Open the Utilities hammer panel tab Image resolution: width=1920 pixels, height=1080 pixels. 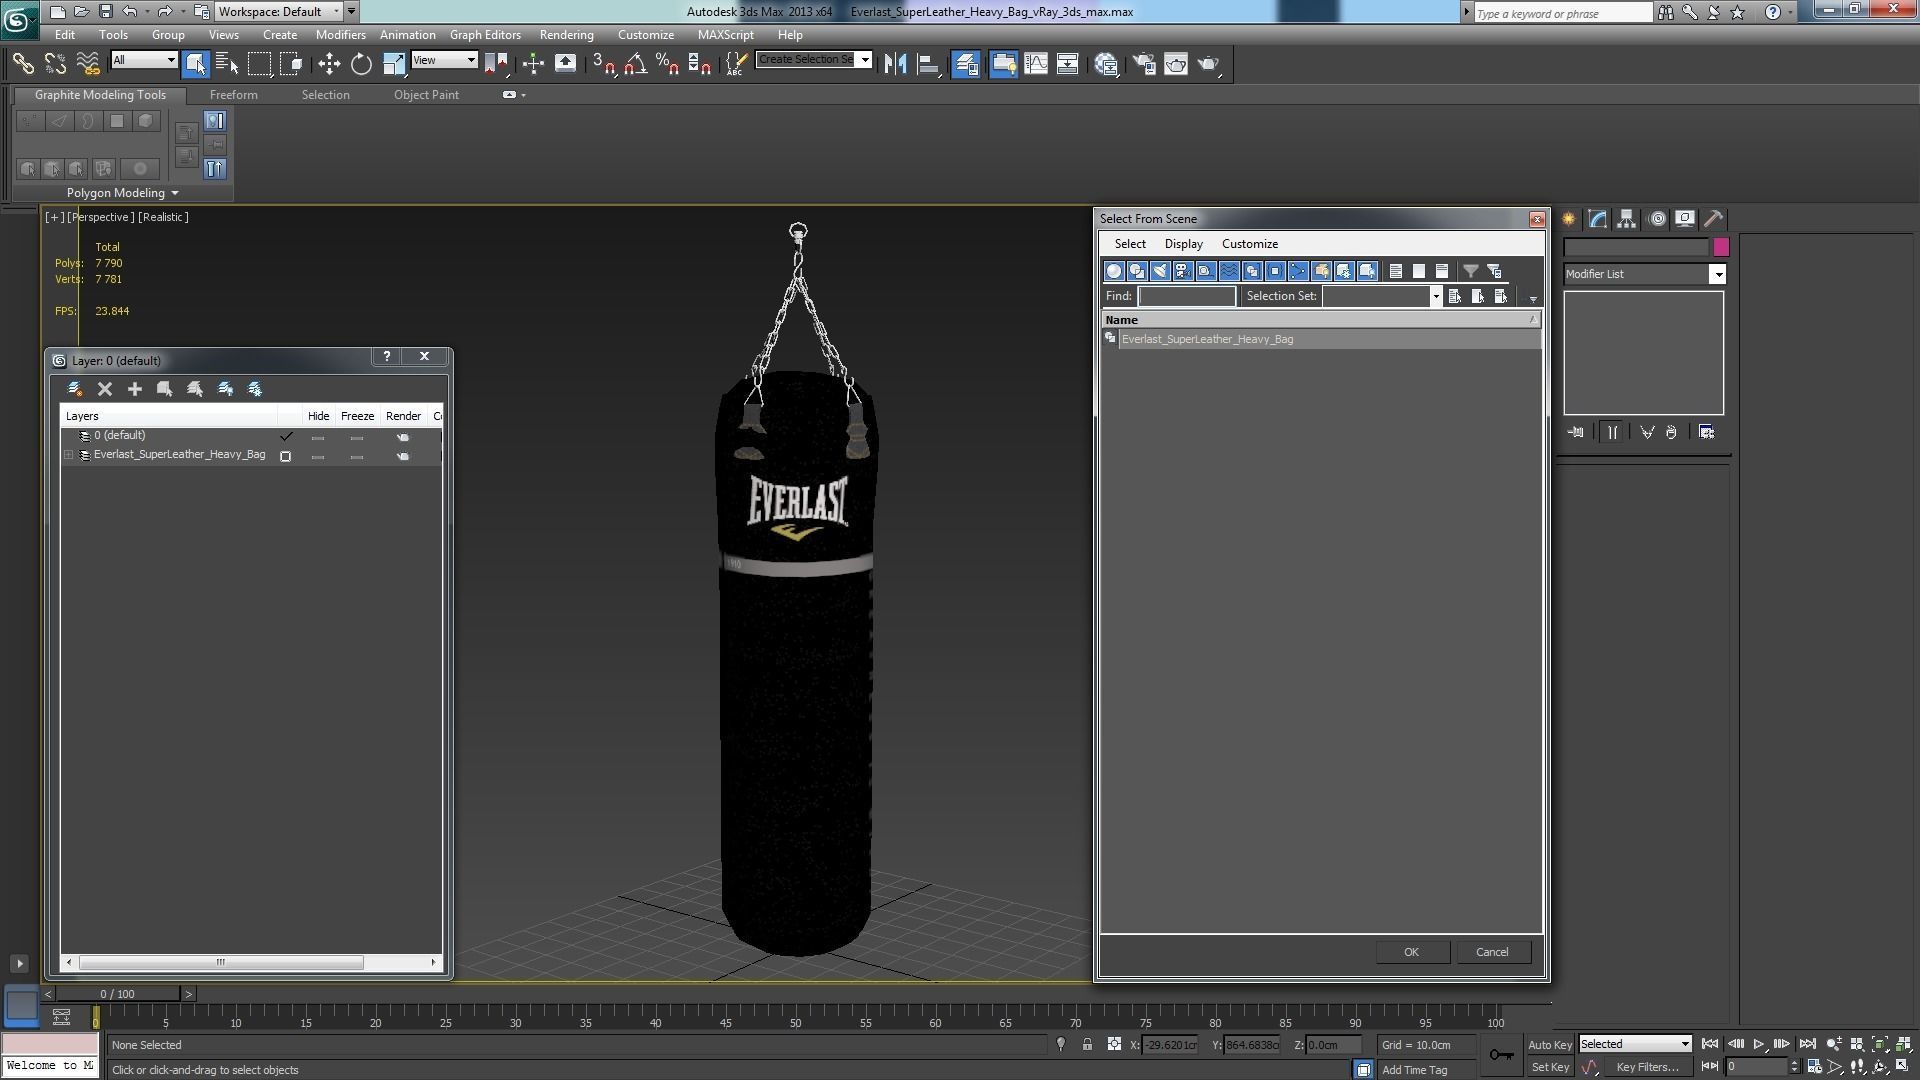[1714, 219]
